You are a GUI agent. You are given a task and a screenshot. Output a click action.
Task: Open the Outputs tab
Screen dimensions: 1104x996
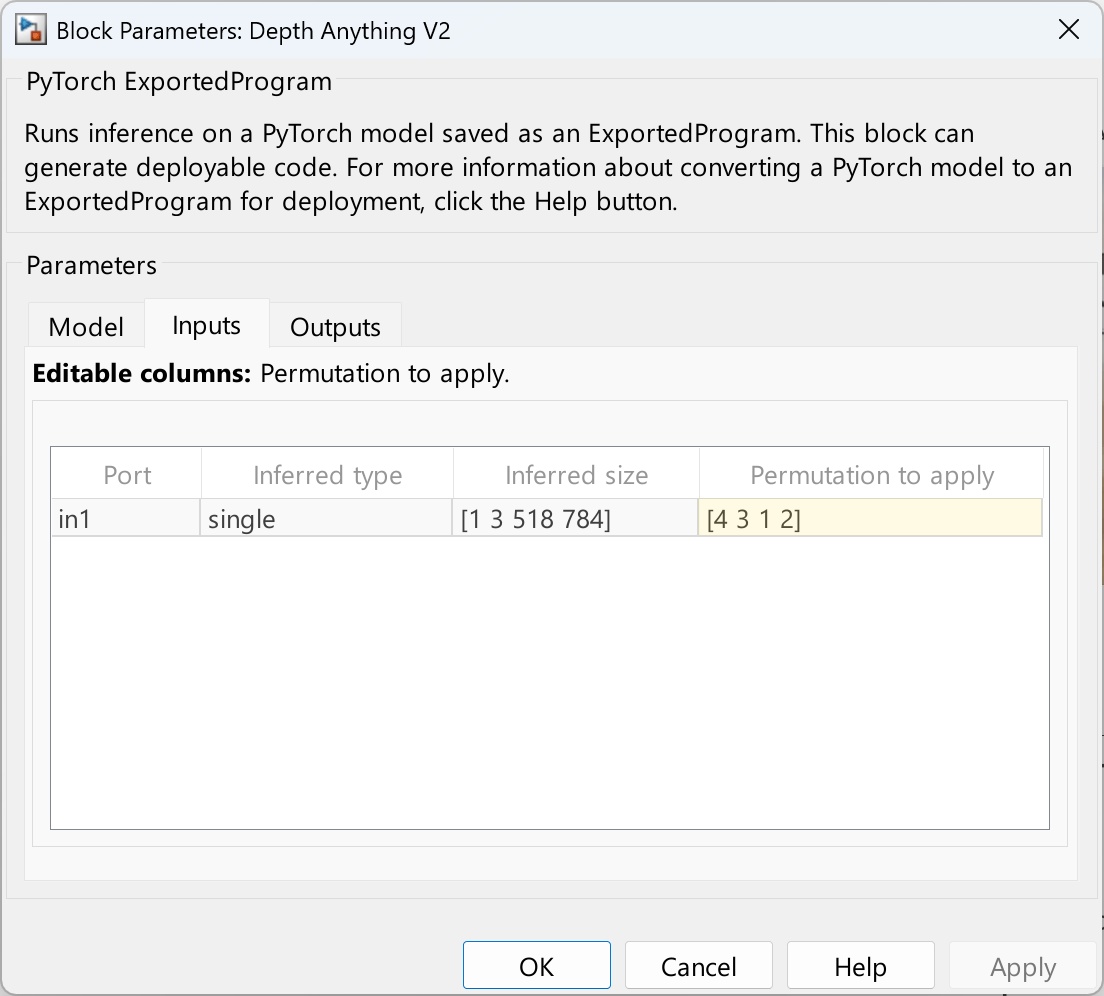tap(335, 327)
